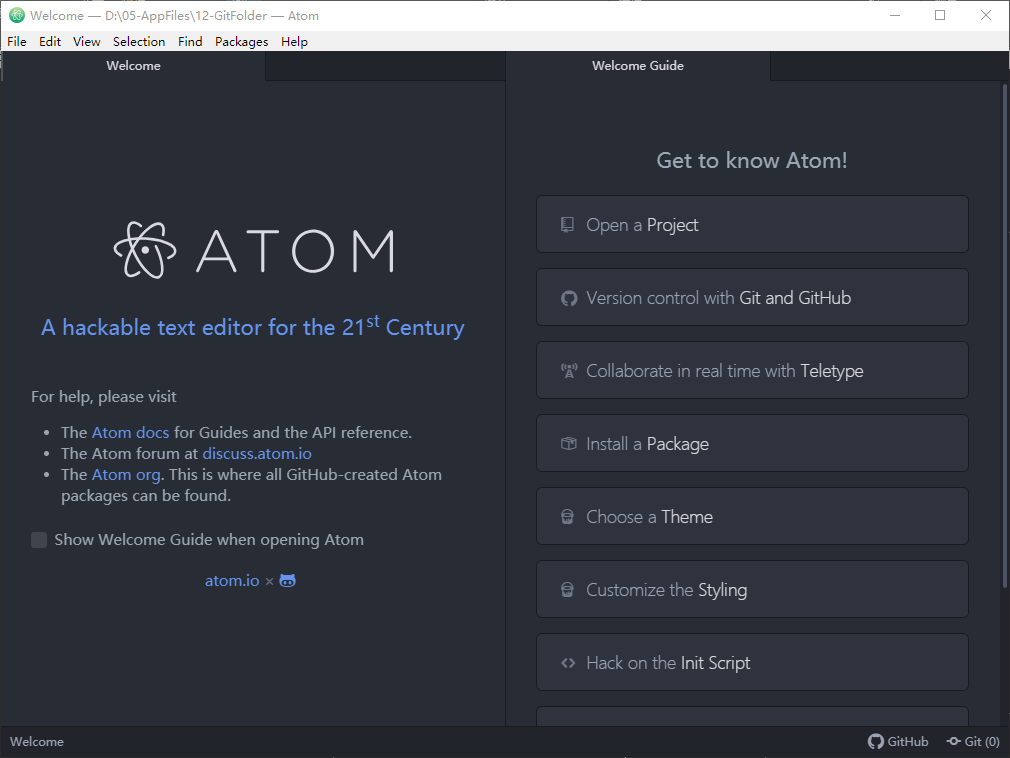Expand Collaborate in real time with Teletype

(x=752, y=370)
